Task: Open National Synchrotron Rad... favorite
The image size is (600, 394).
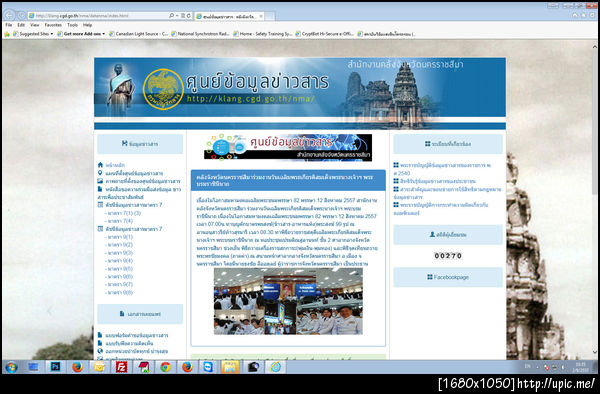Action: pyautogui.click(x=200, y=34)
